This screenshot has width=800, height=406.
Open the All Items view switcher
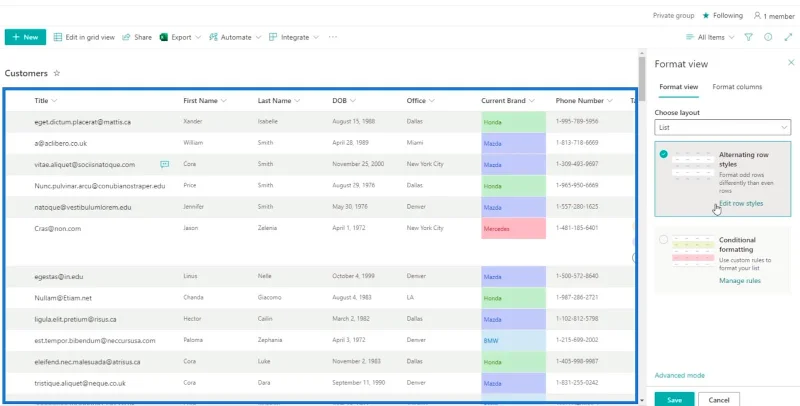[x=710, y=37]
